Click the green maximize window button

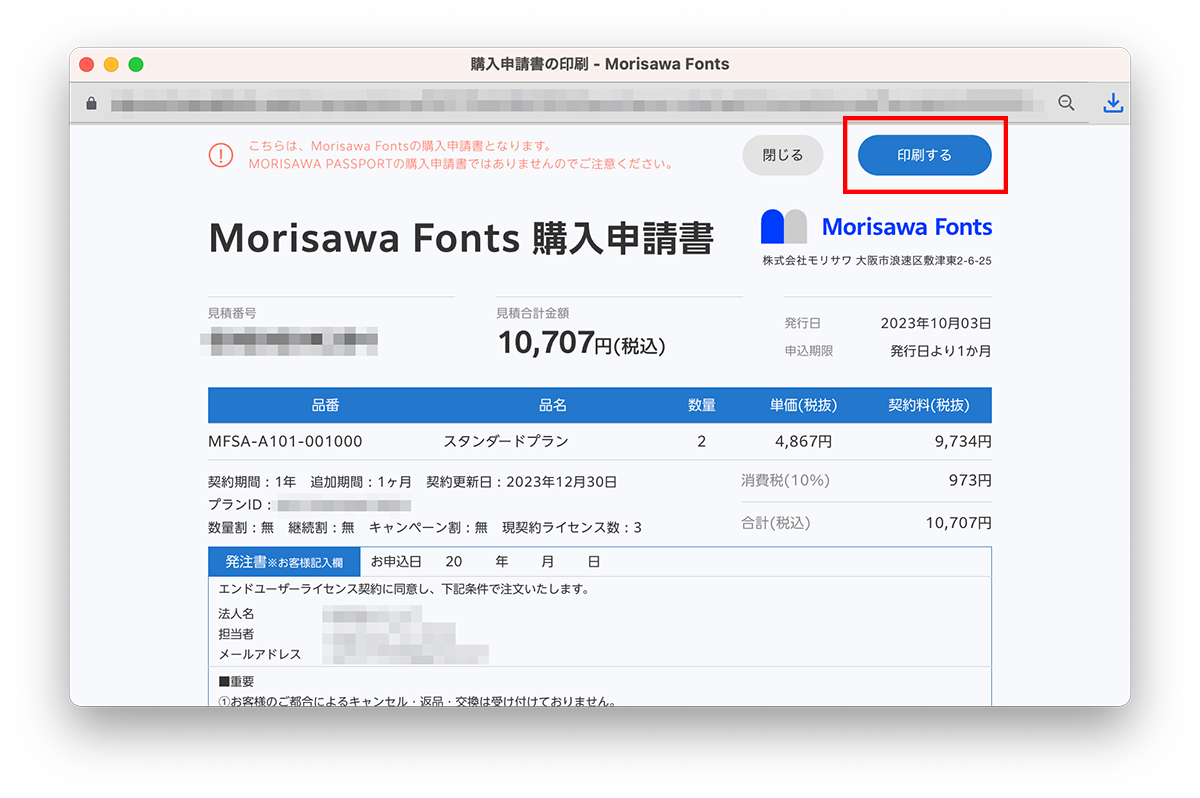click(136, 64)
